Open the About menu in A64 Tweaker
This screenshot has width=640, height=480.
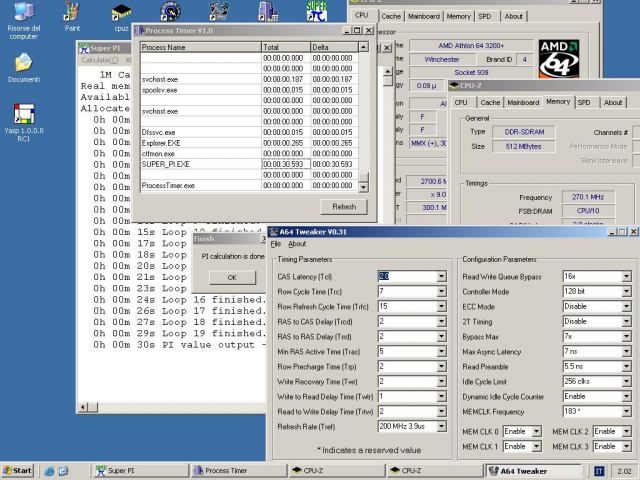[x=297, y=244]
